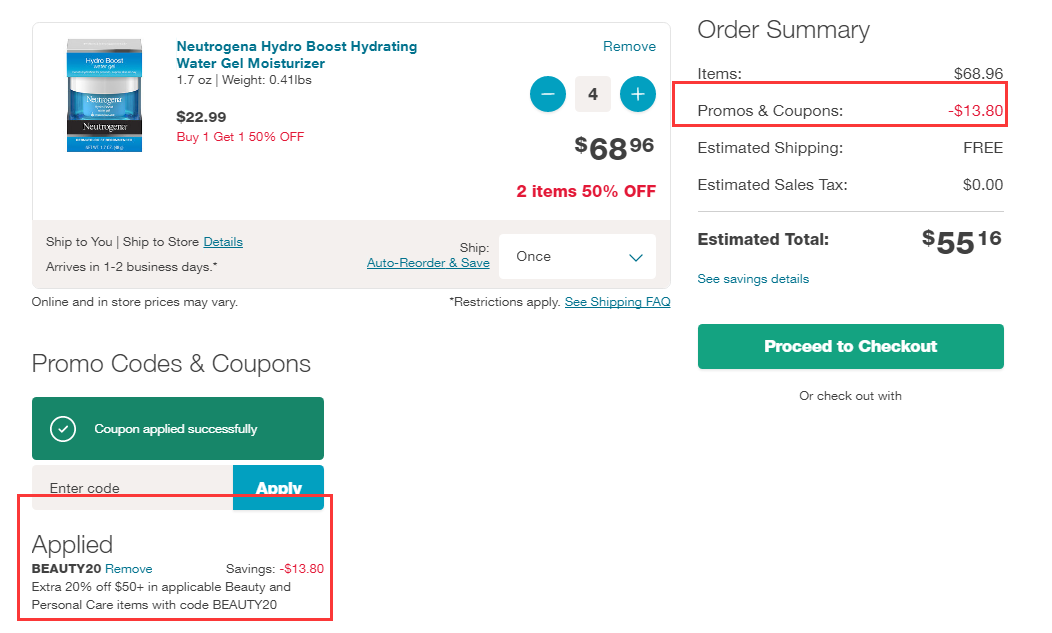Open the Neutrogena Hydro Boost product title link
Image resolution: width=1052 pixels, height=633 pixels.
(x=296, y=55)
